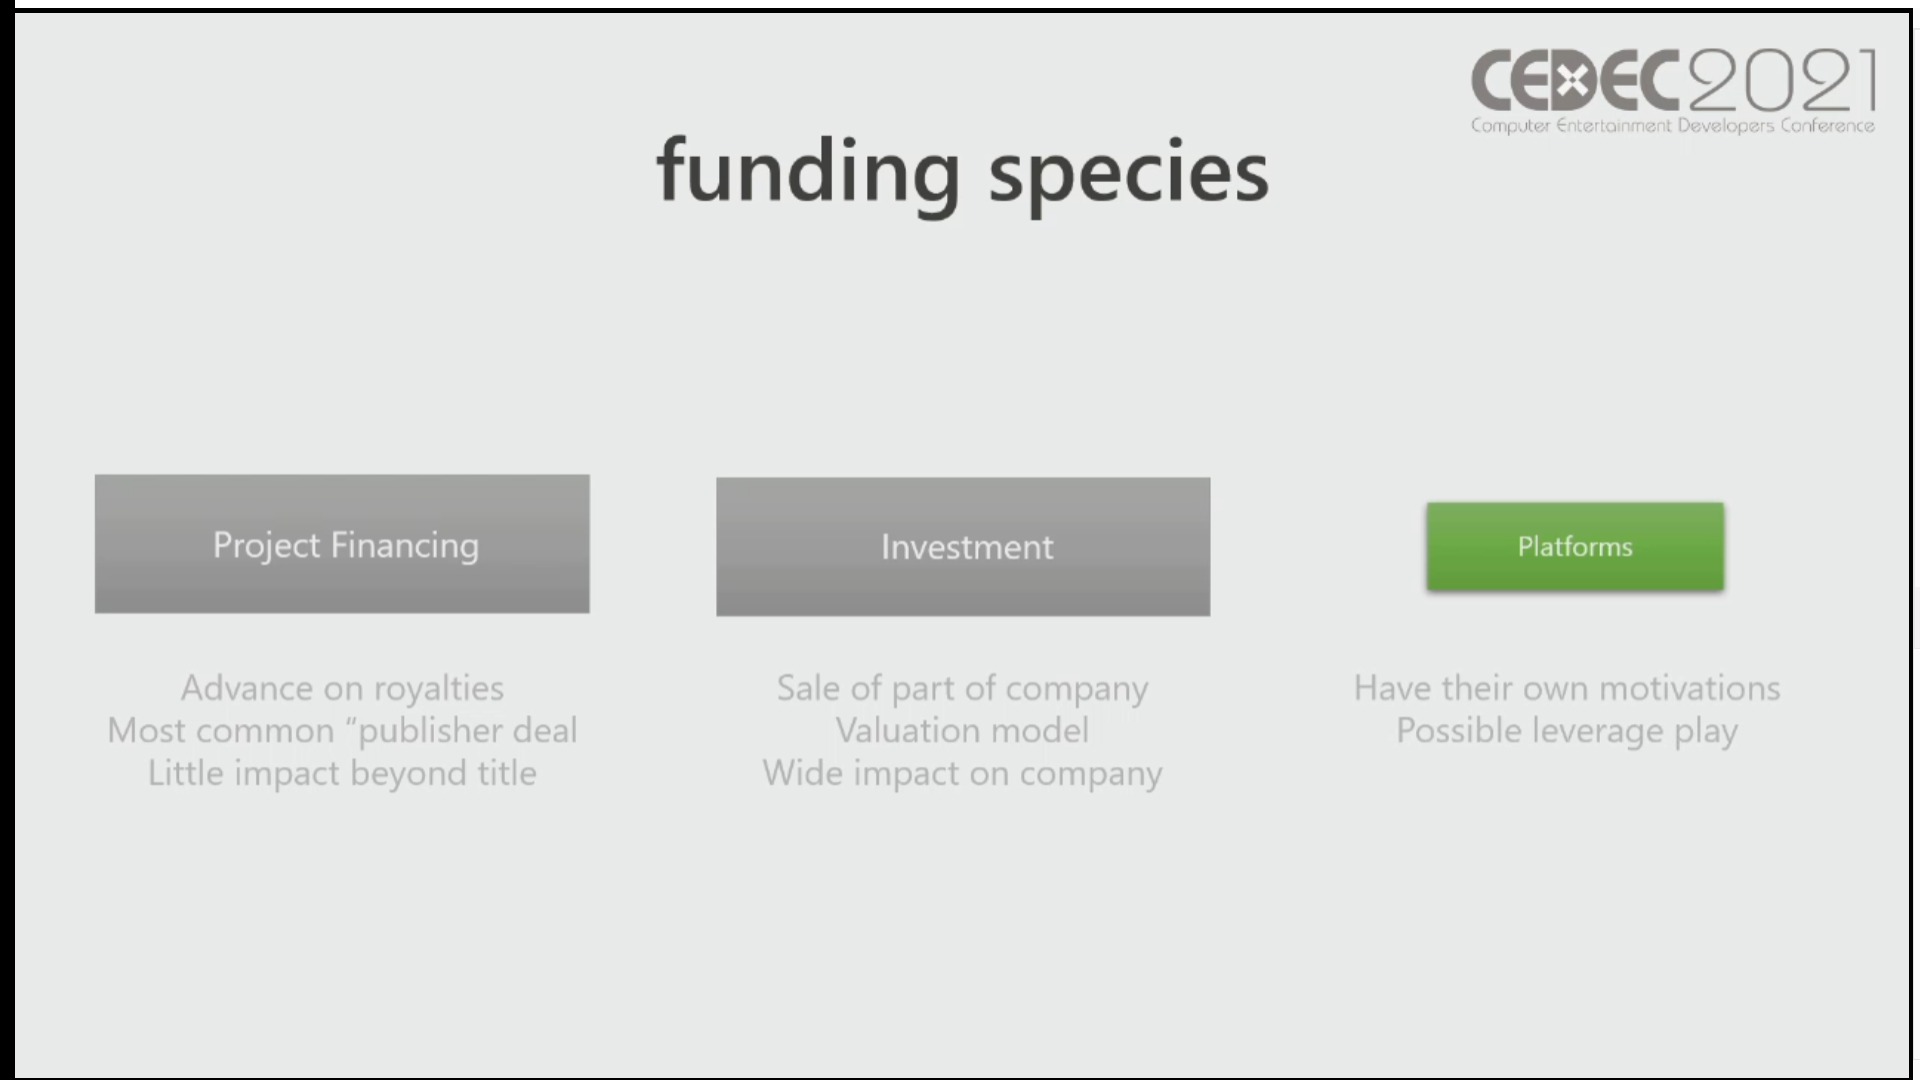The image size is (1920, 1080).
Task: Click the funding species title
Action: tap(962, 172)
